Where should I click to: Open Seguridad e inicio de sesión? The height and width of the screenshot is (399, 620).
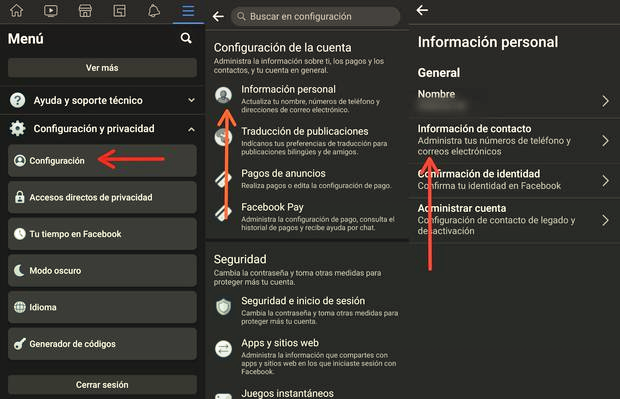[307, 310]
